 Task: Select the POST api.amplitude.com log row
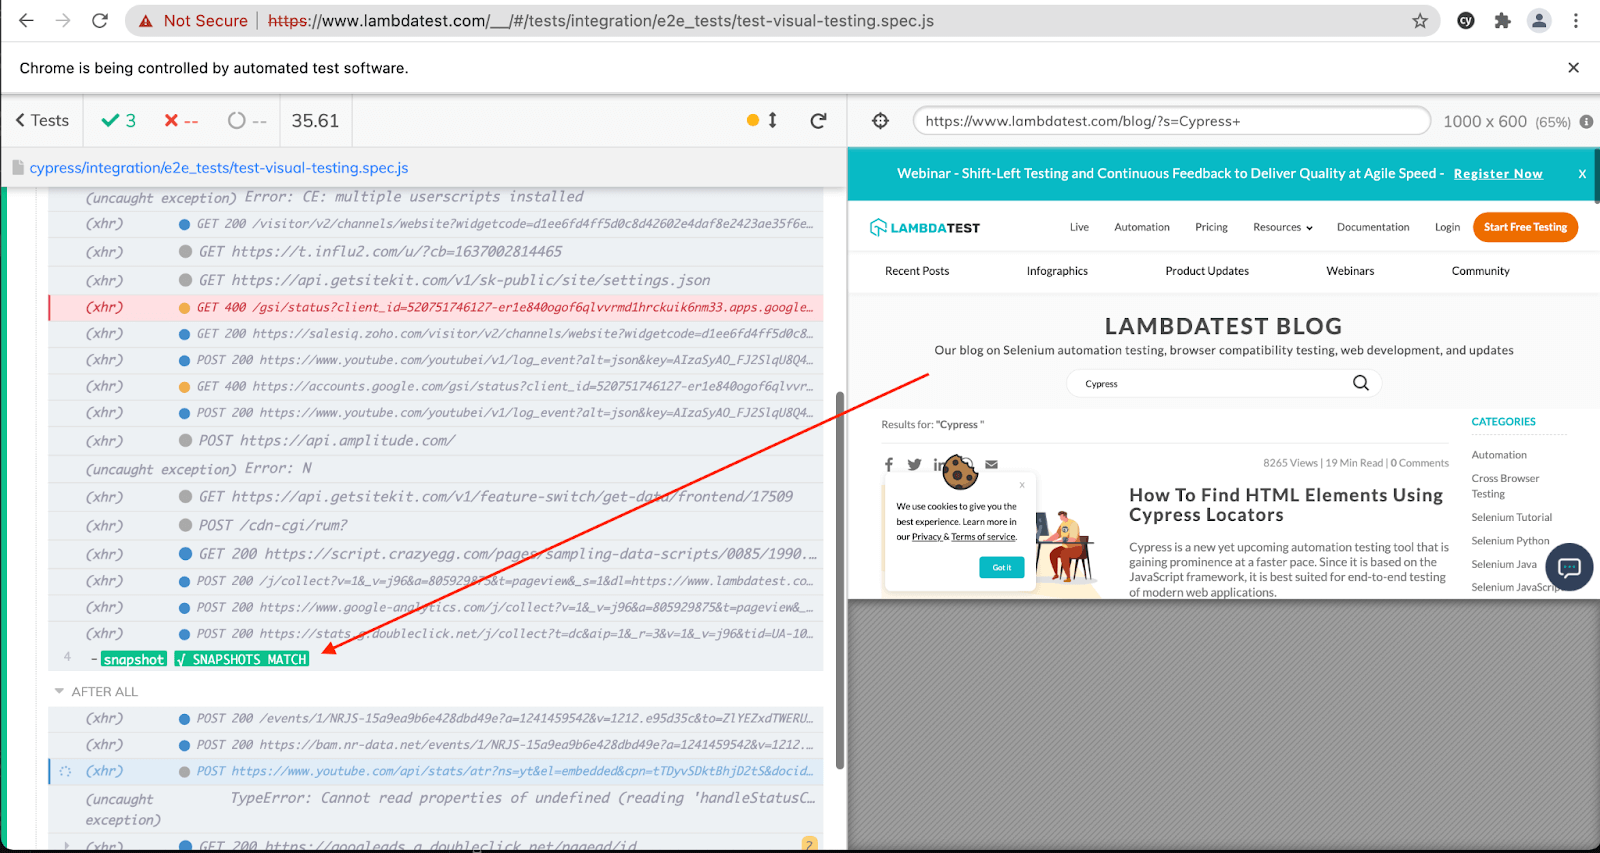pos(435,441)
